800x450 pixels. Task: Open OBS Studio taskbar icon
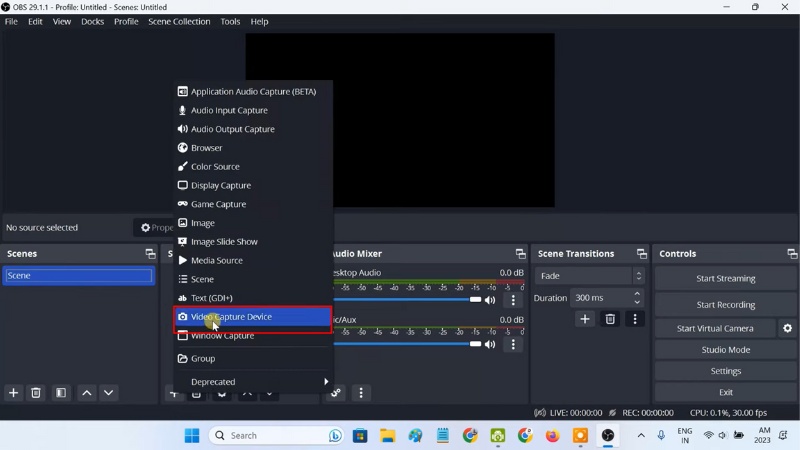608,436
